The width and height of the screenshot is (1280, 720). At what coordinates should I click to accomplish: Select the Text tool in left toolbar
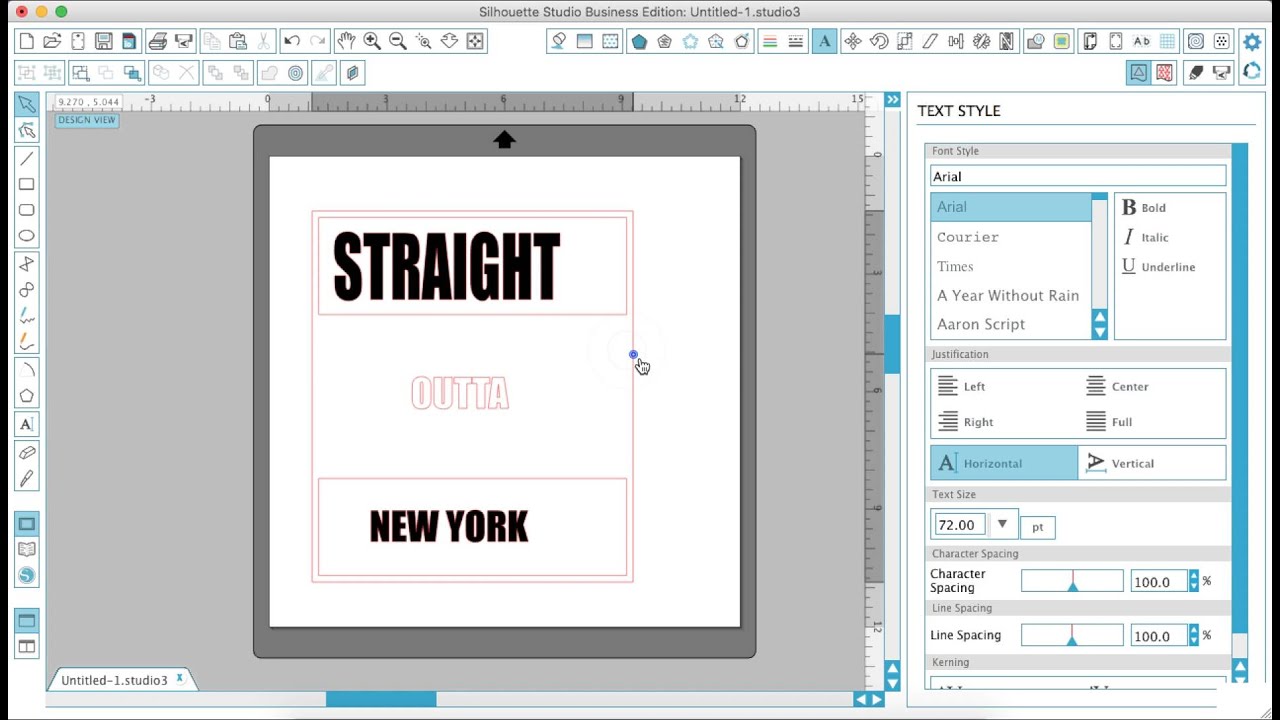26,424
